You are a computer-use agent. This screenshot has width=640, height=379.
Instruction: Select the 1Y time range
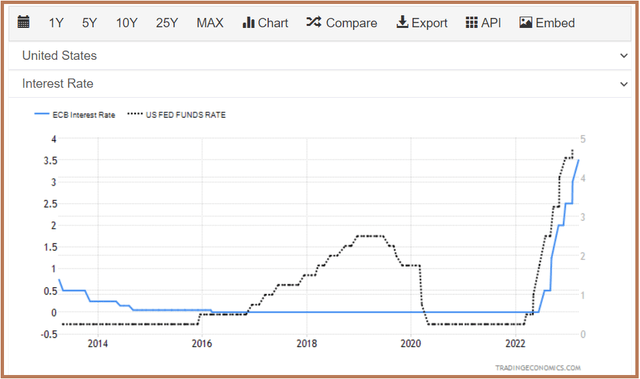click(56, 23)
